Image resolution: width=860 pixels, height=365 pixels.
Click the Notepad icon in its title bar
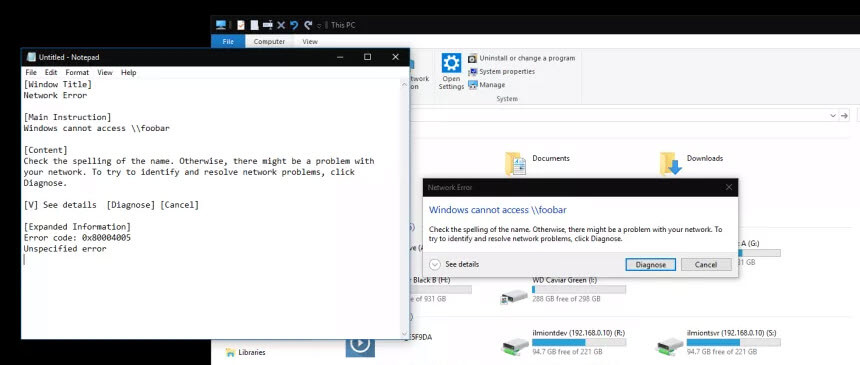click(31, 57)
